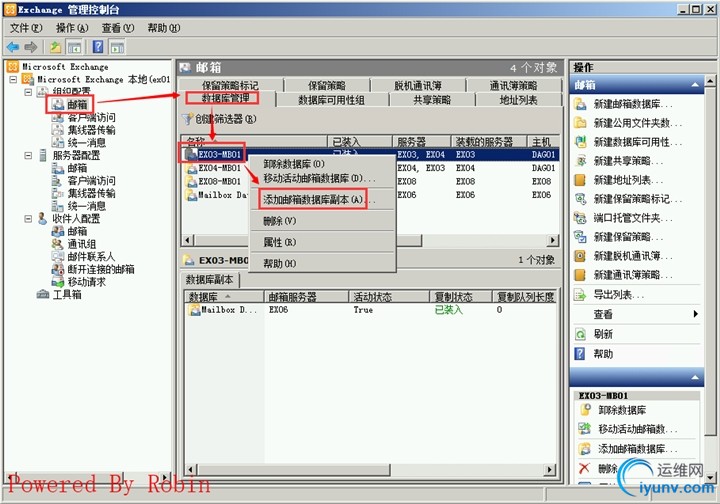Switch to the 数据库可用性组 tab

(x=332, y=100)
